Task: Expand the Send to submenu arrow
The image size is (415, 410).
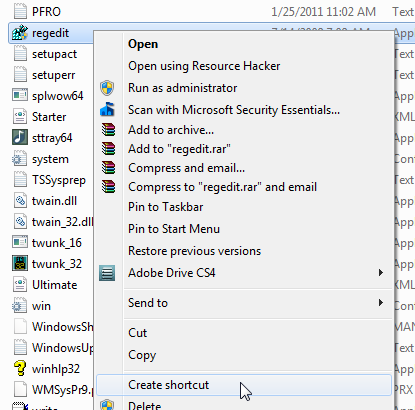Action: pos(381,303)
